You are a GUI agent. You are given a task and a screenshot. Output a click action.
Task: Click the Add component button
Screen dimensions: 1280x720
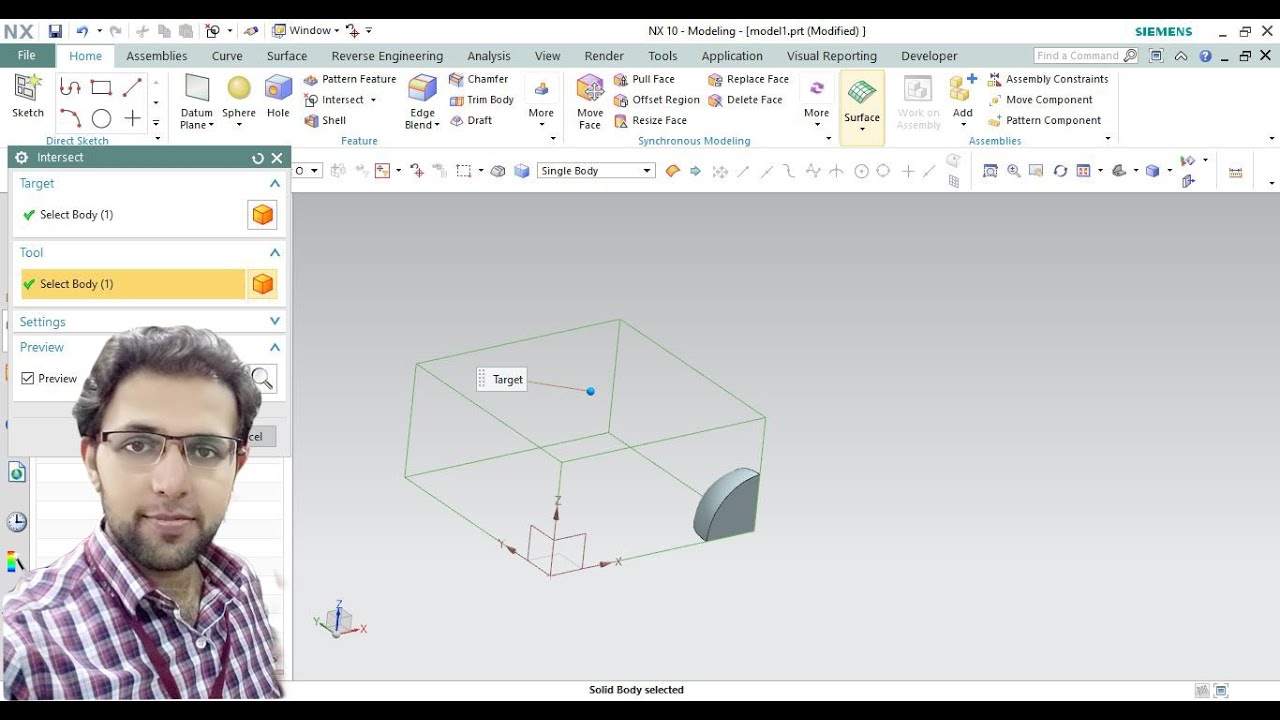[x=963, y=101]
